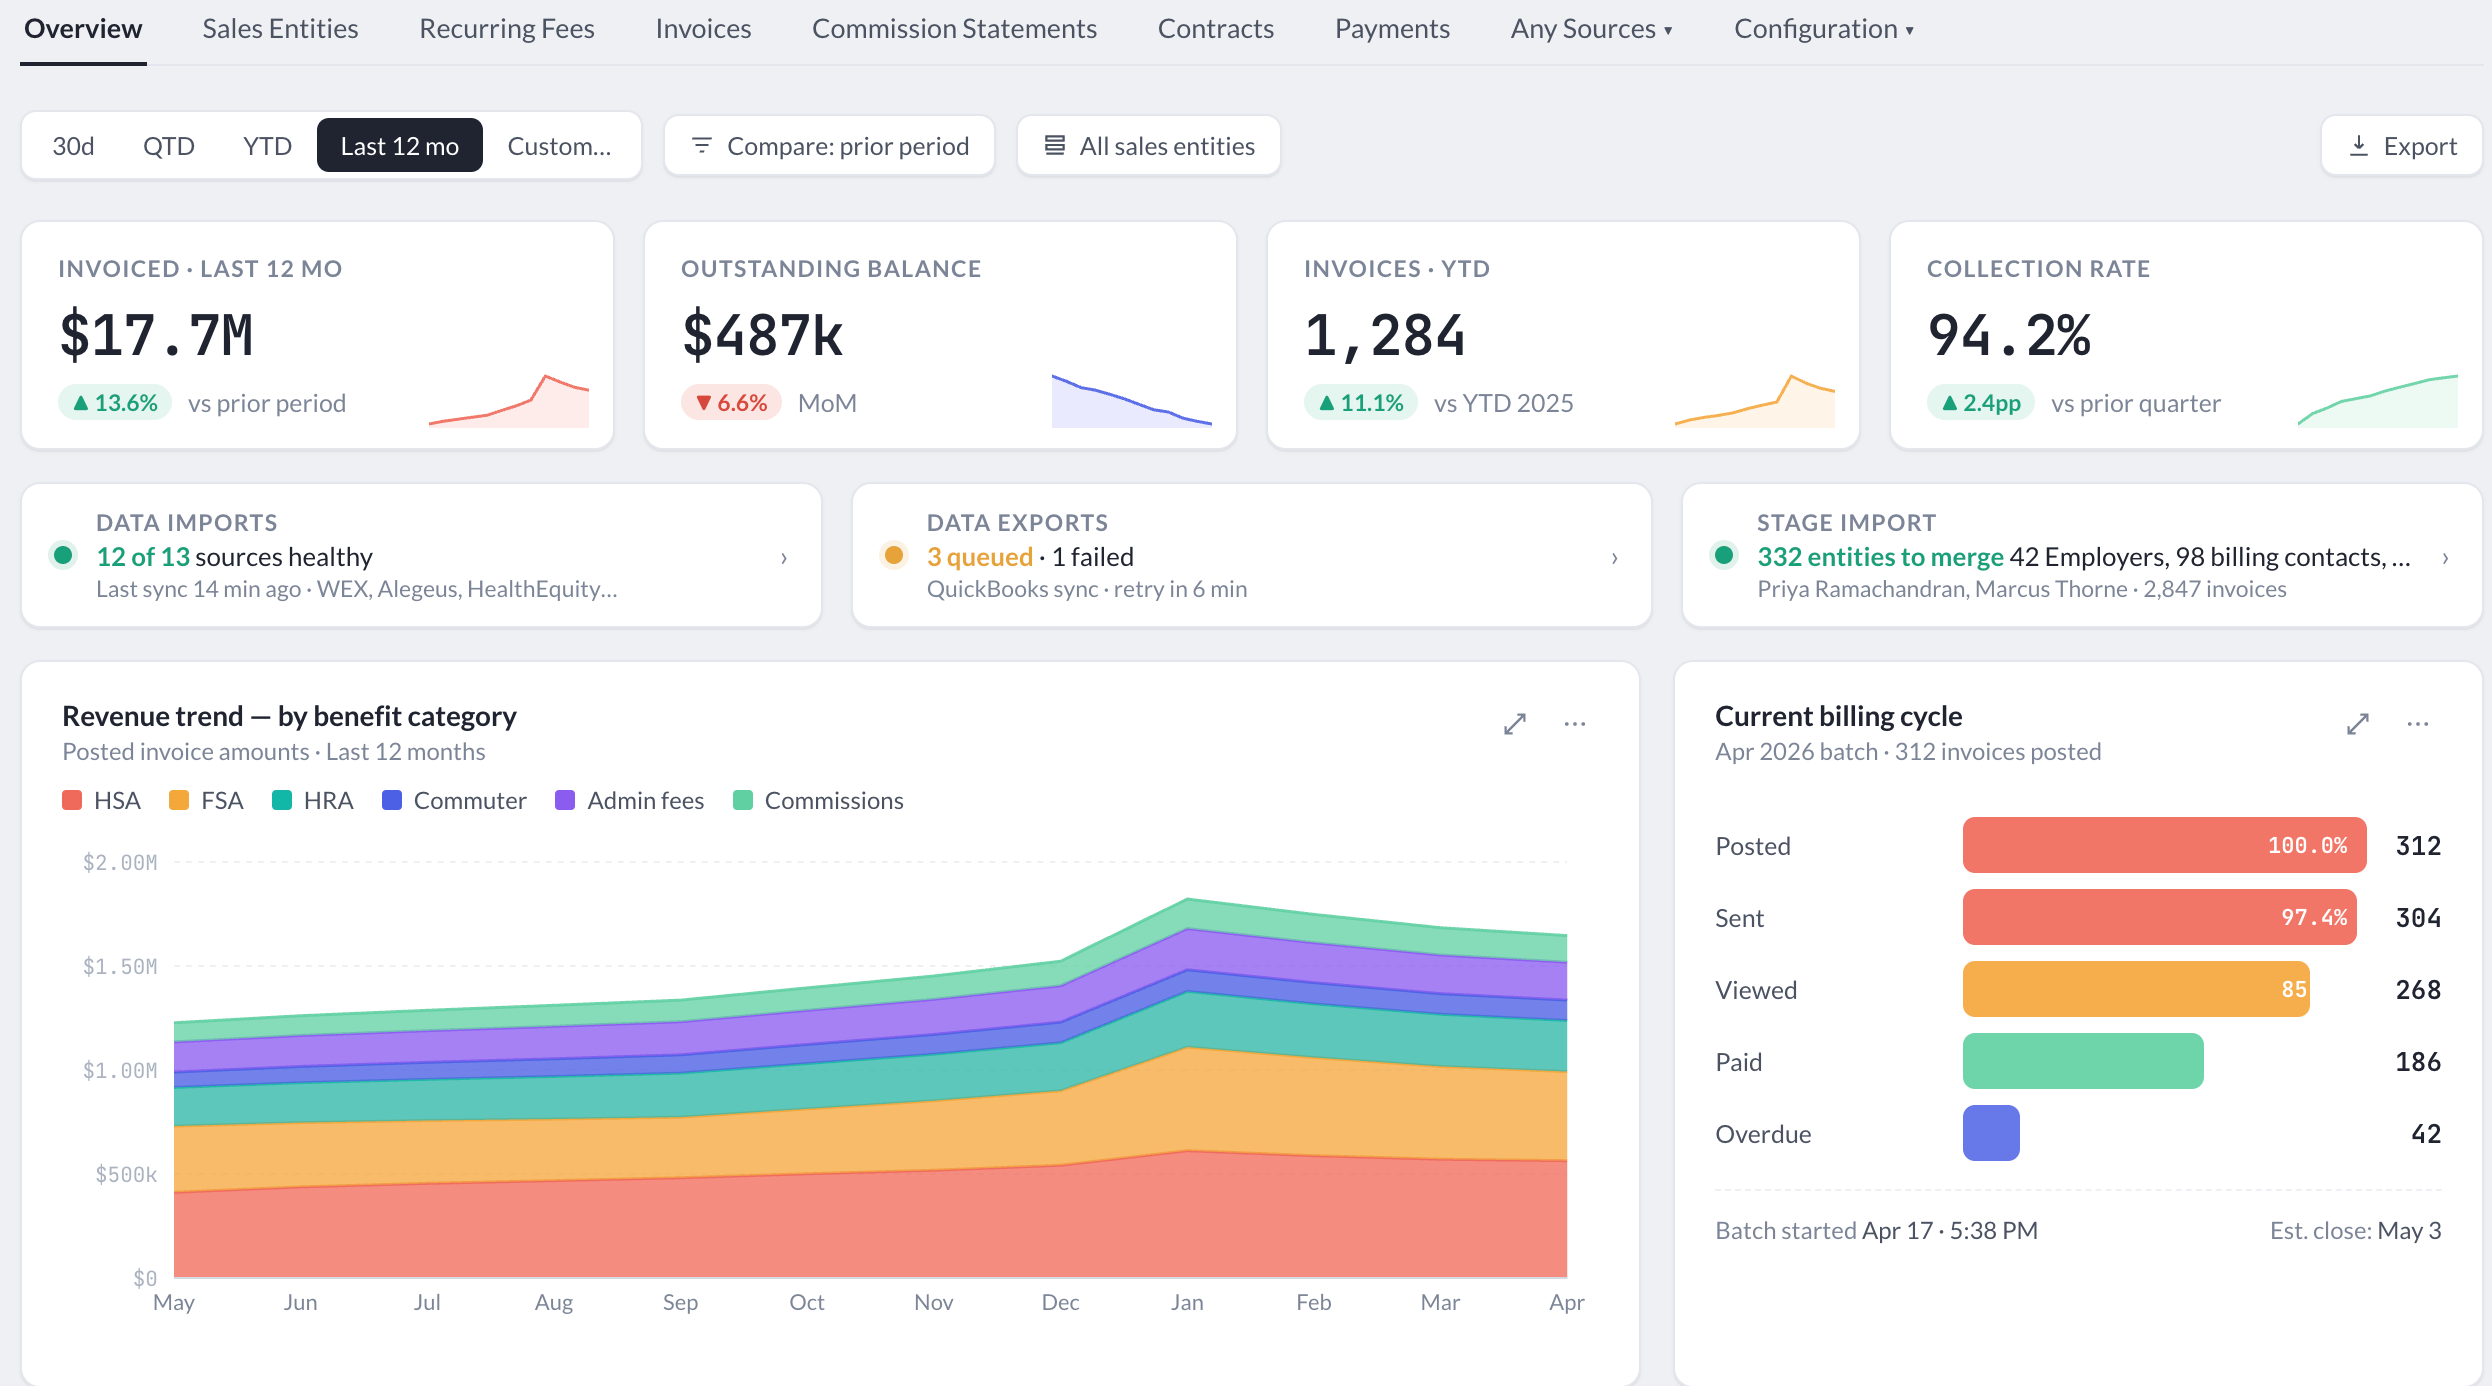Image resolution: width=2492 pixels, height=1386 pixels.
Task: Click the blue Overdue bar
Action: click(1991, 1134)
